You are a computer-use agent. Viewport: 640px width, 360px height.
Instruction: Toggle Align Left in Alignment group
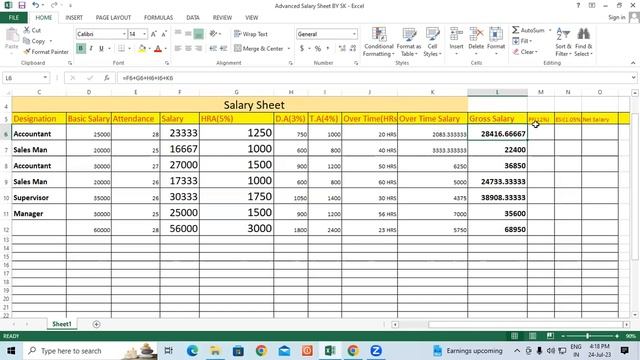[x=178, y=49]
